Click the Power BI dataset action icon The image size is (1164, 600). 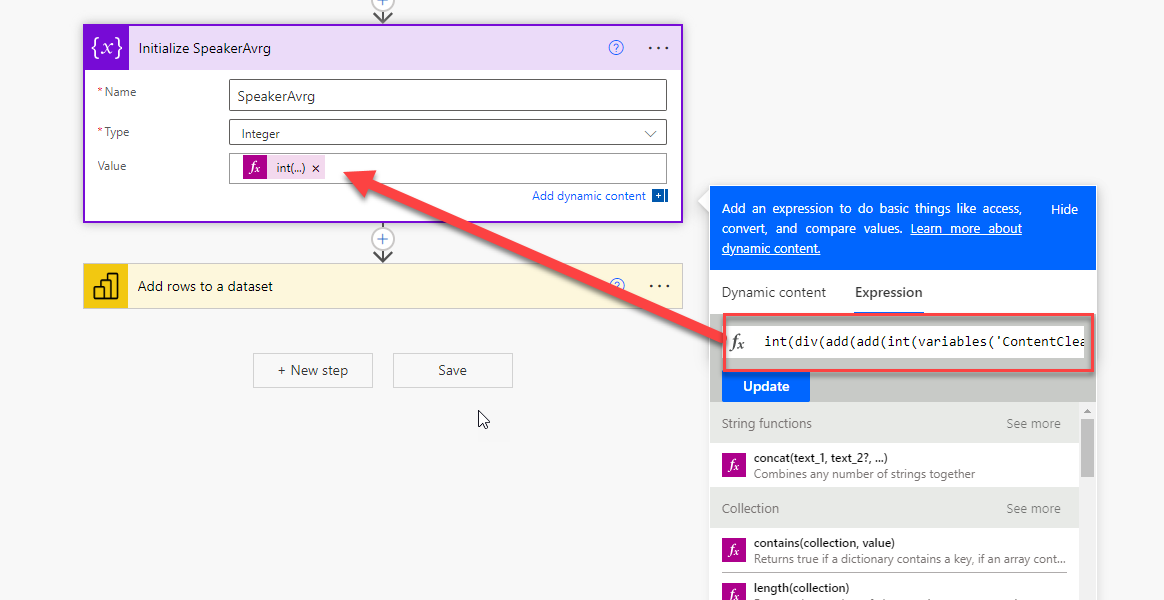[106, 287]
